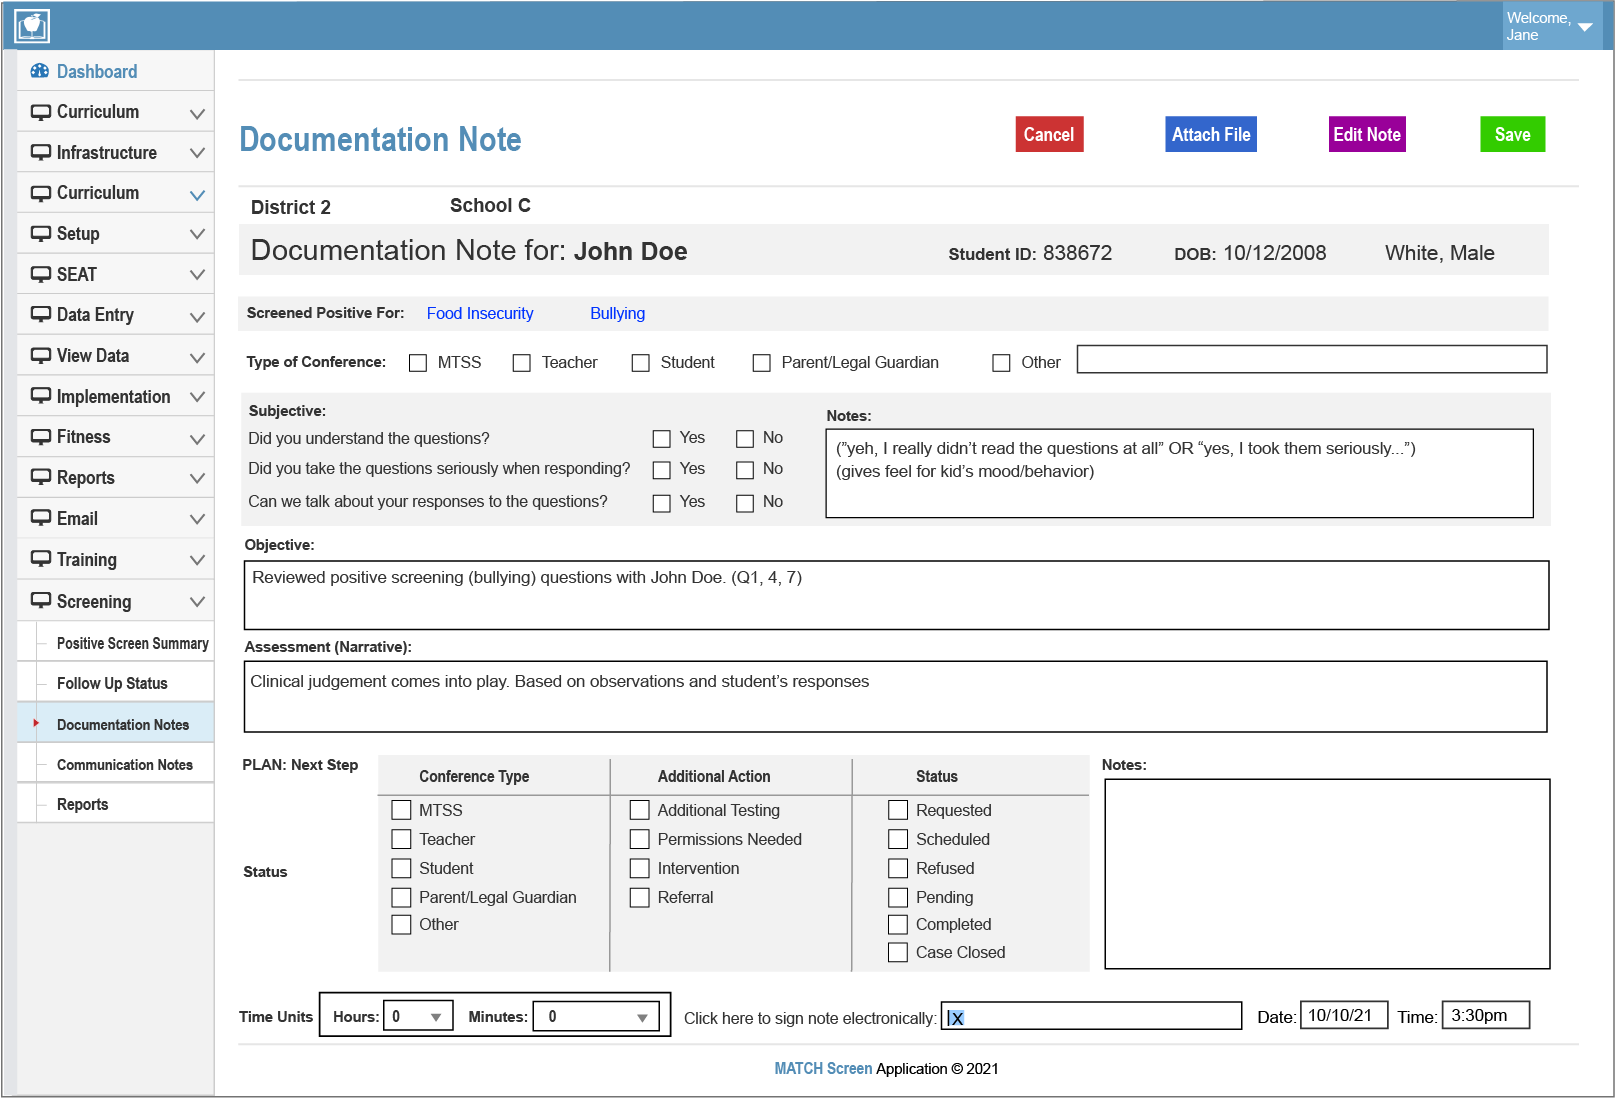
Task: Check the MTSS conference type checkbox
Action: point(417,362)
